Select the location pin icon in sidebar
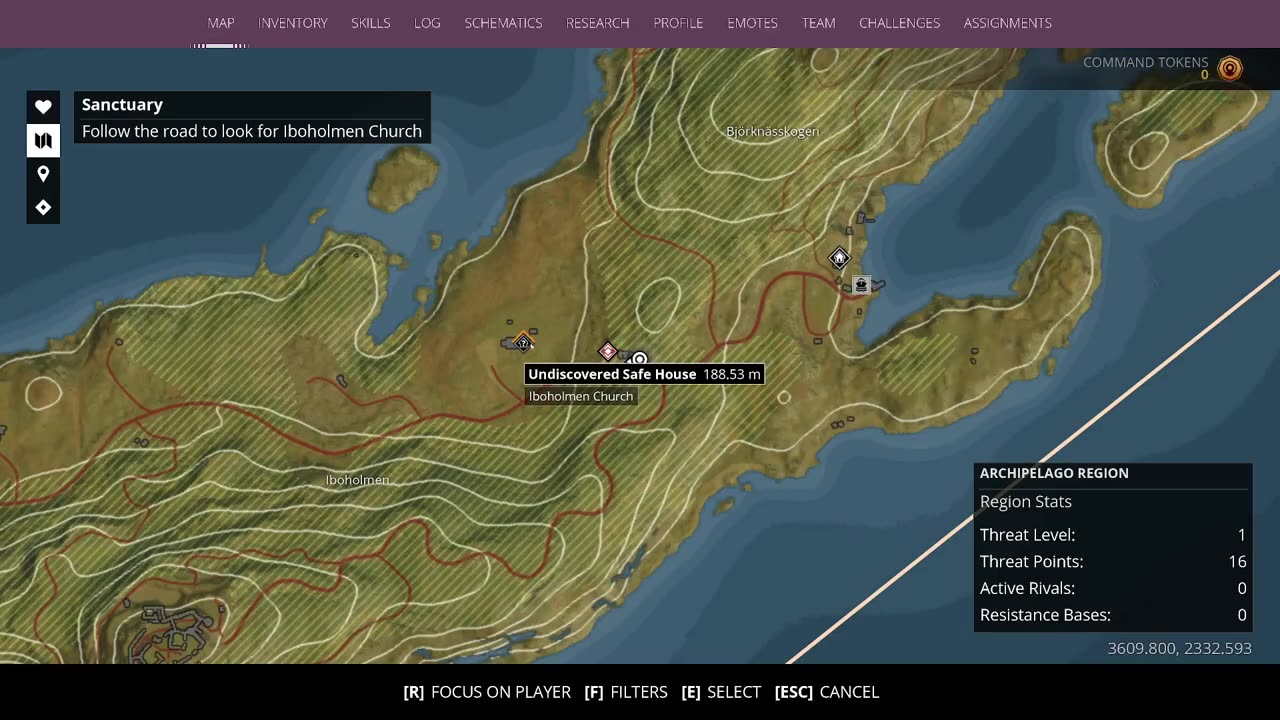 tap(43, 174)
